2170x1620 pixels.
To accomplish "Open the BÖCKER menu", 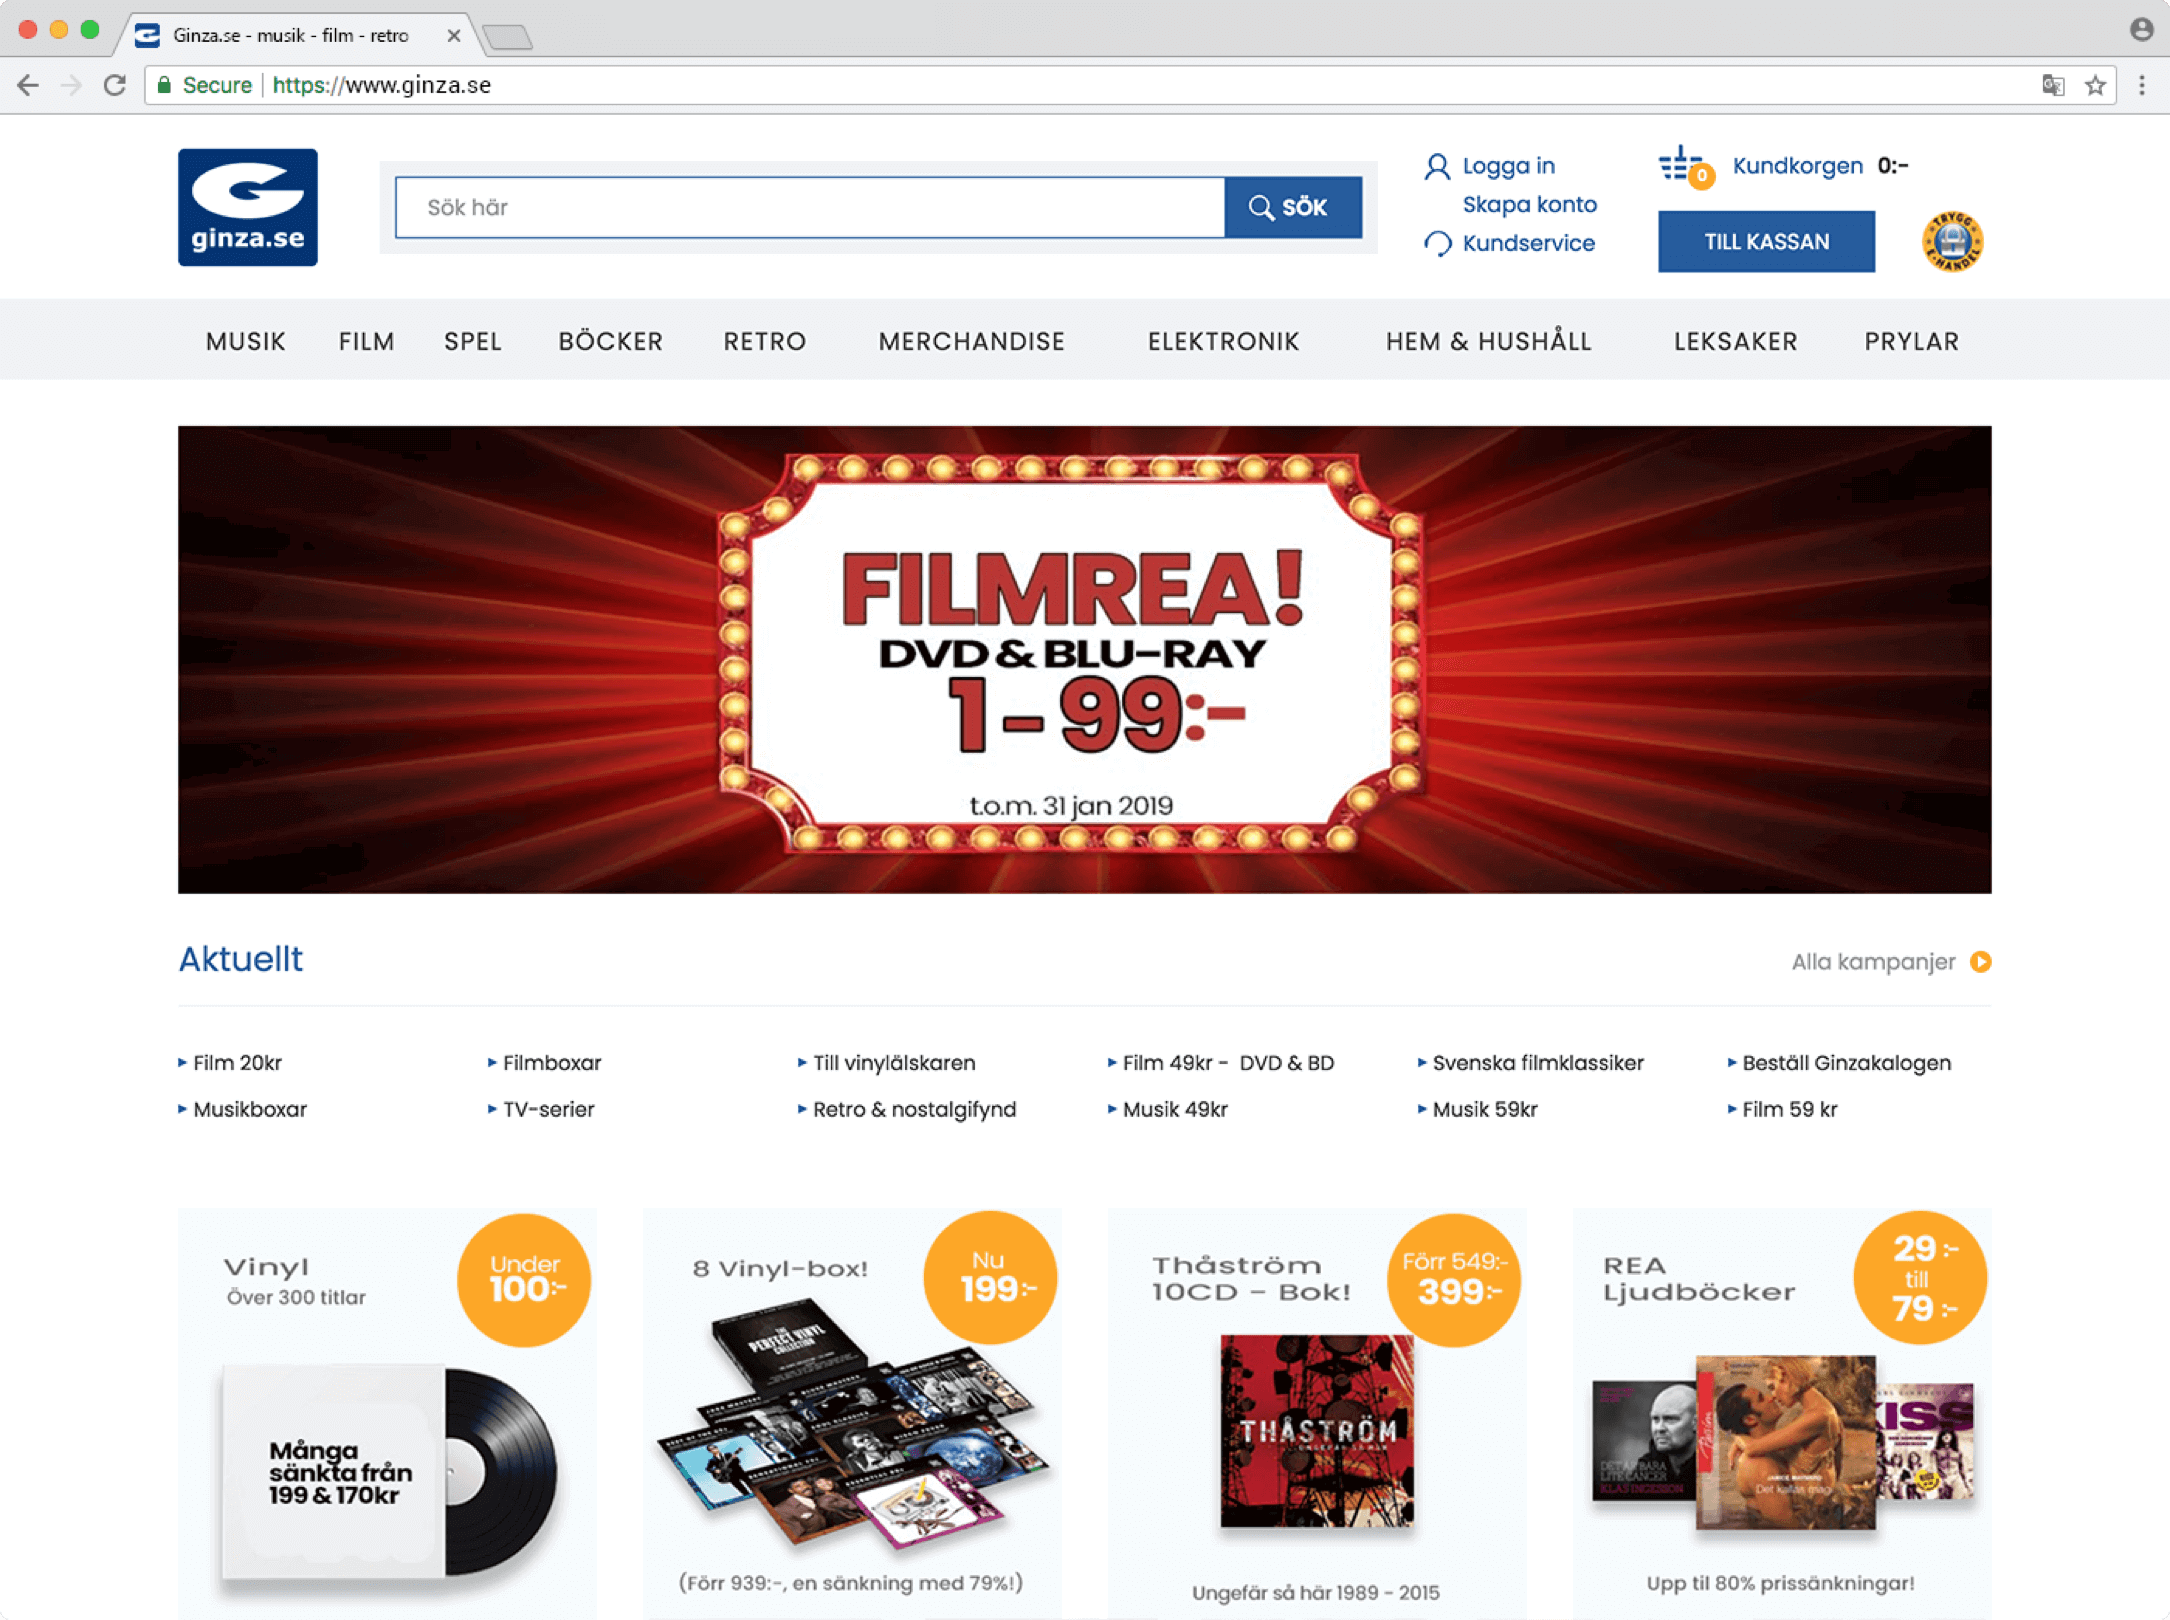I will 611,341.
